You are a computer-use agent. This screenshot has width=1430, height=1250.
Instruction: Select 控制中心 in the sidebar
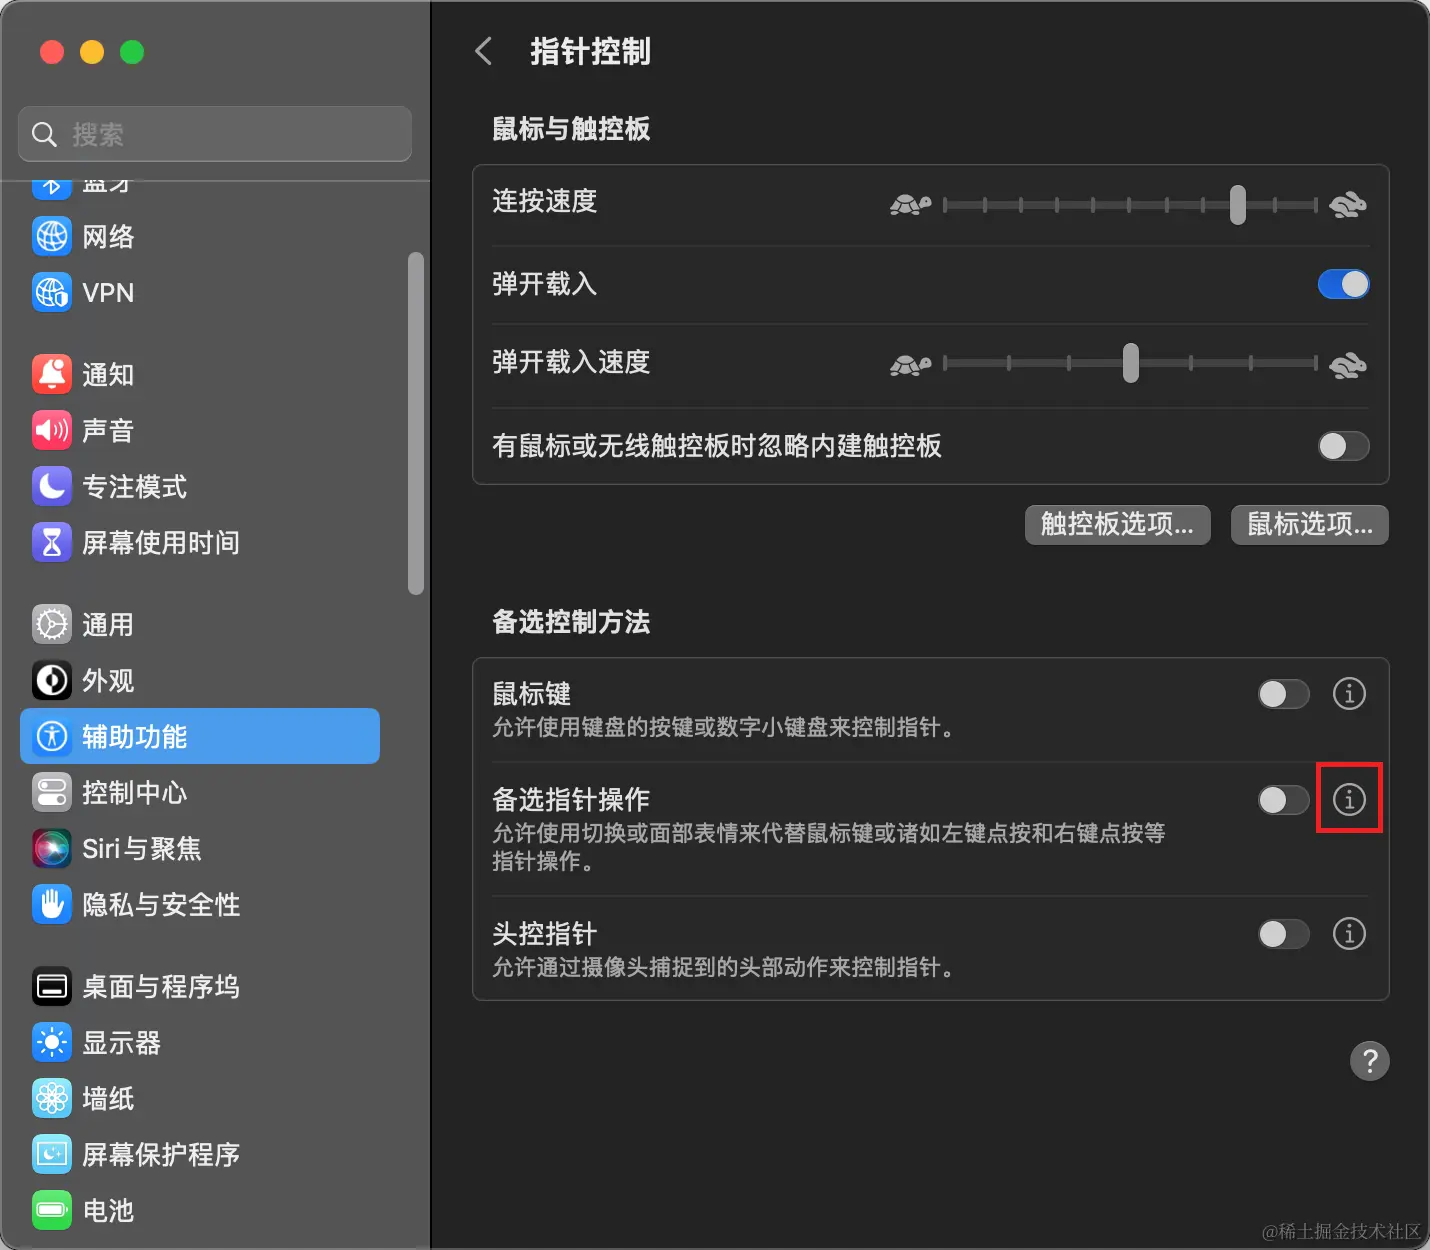[200, 793]
